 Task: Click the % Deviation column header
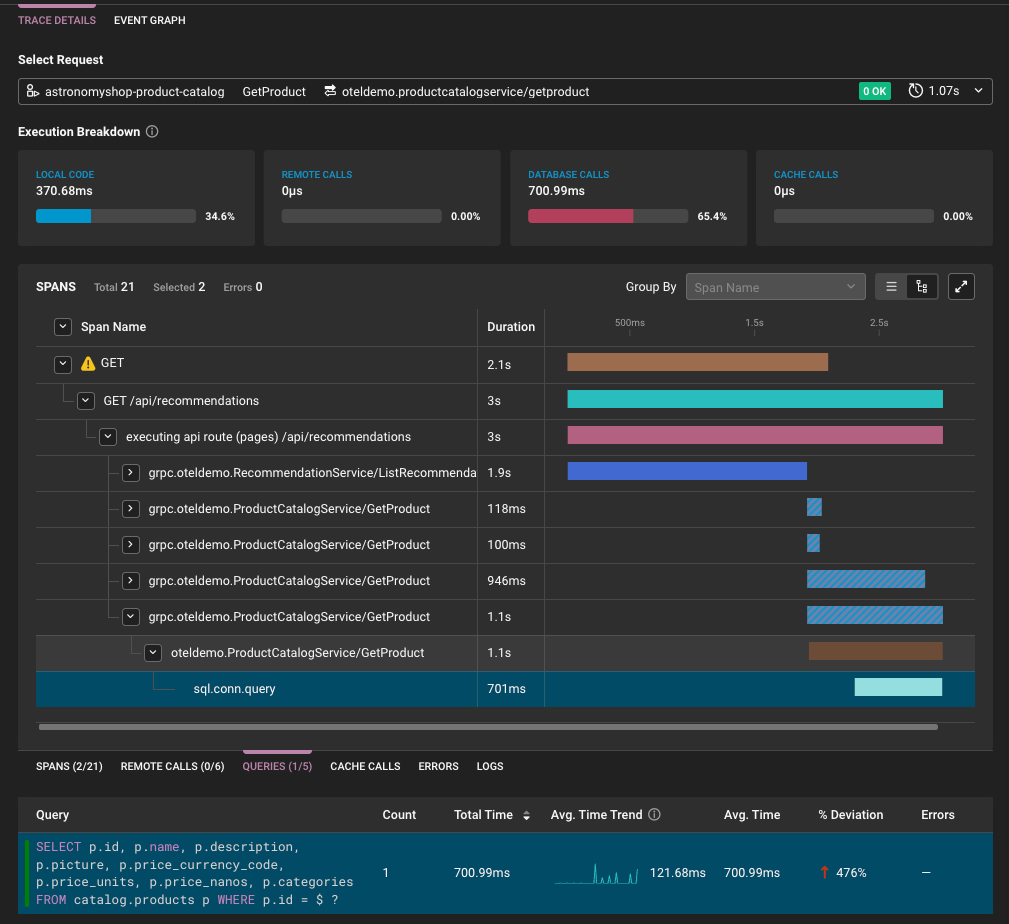(851, 815)
